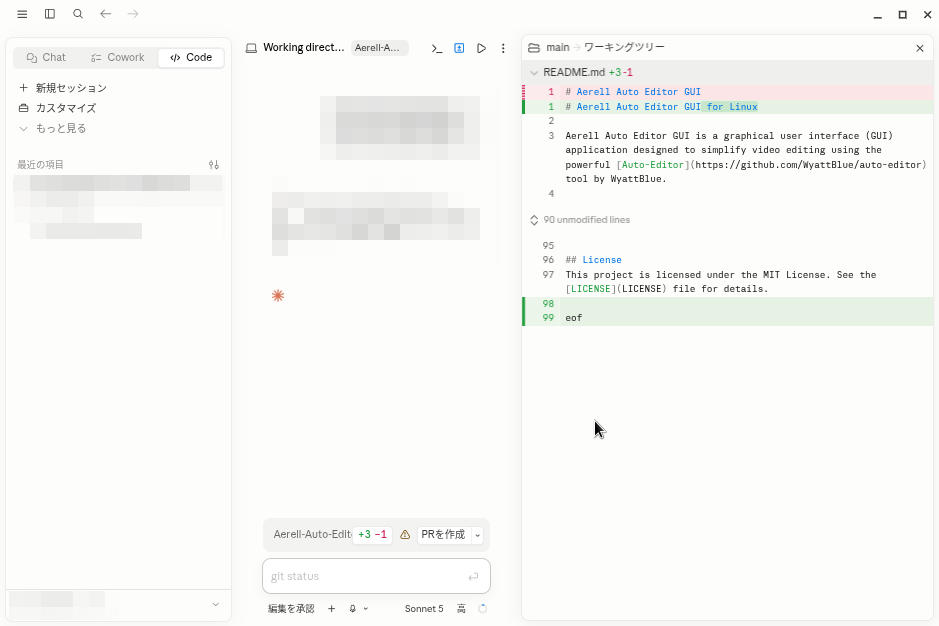Click the Aerell-Auto-Edit branch label
Viewport: 939px width, 626px height.
click(x=312, y=534)
